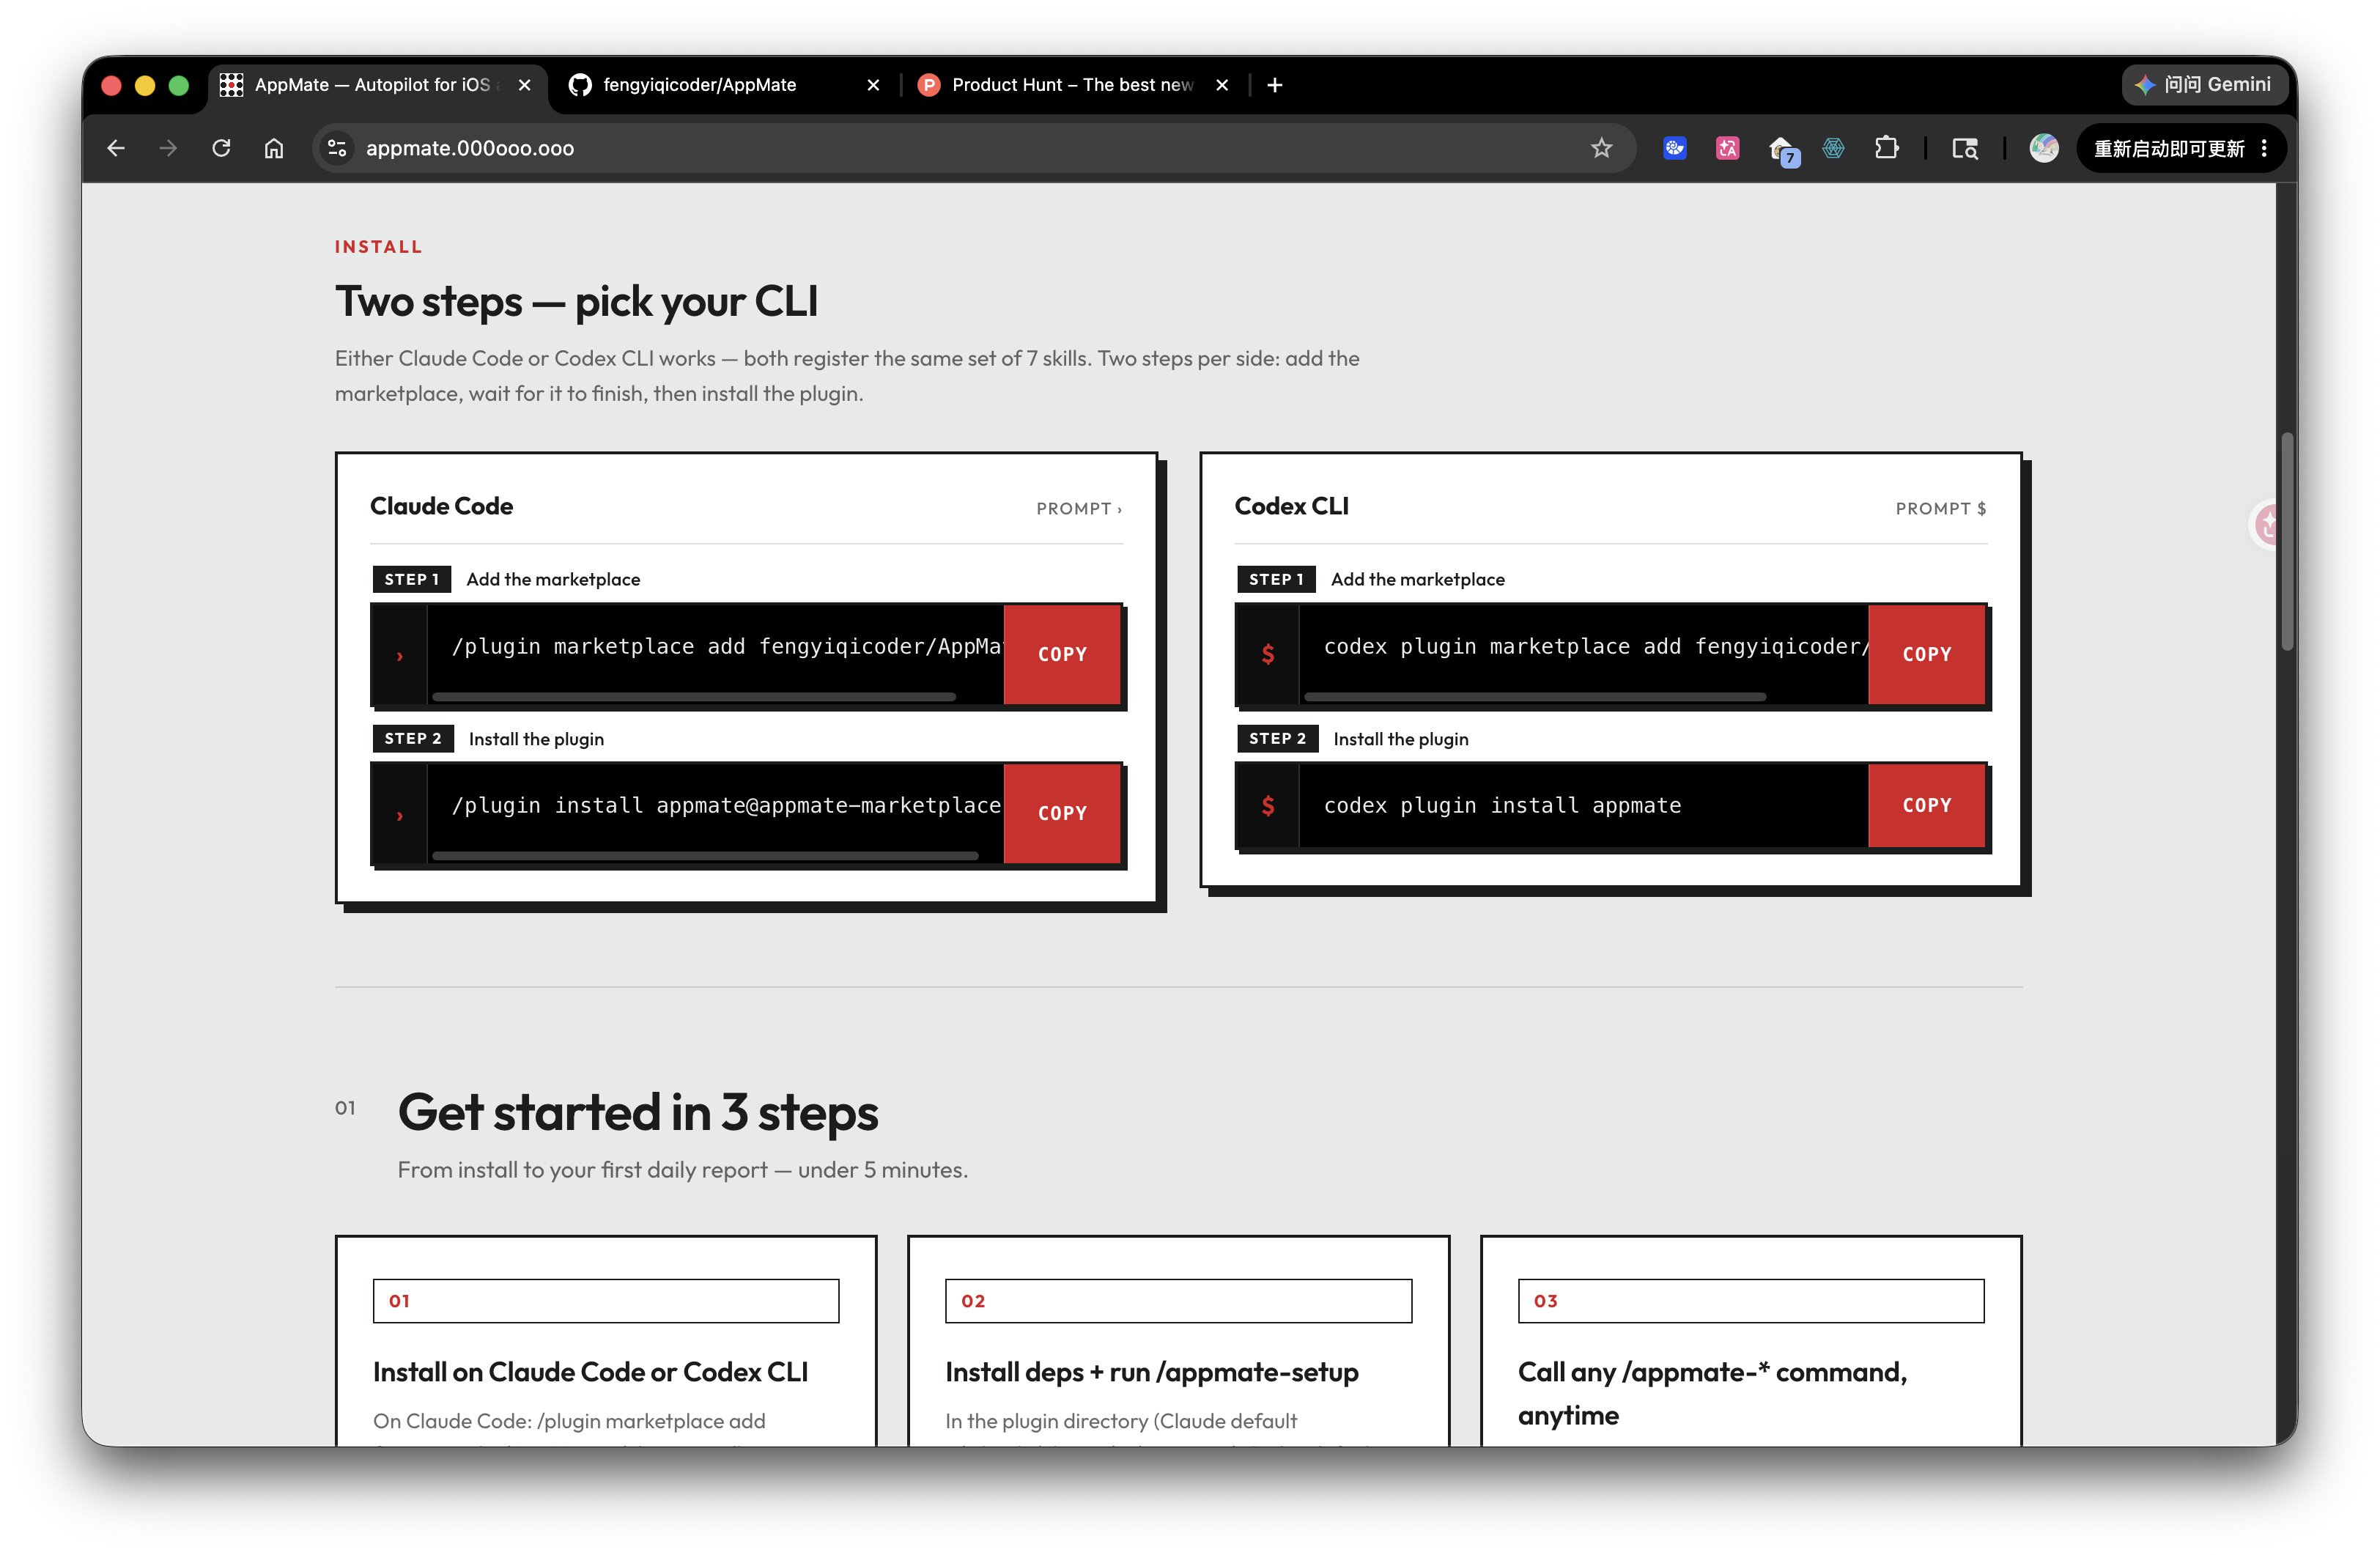
Task: View site information icon in address bar
Action: [337, 148]
